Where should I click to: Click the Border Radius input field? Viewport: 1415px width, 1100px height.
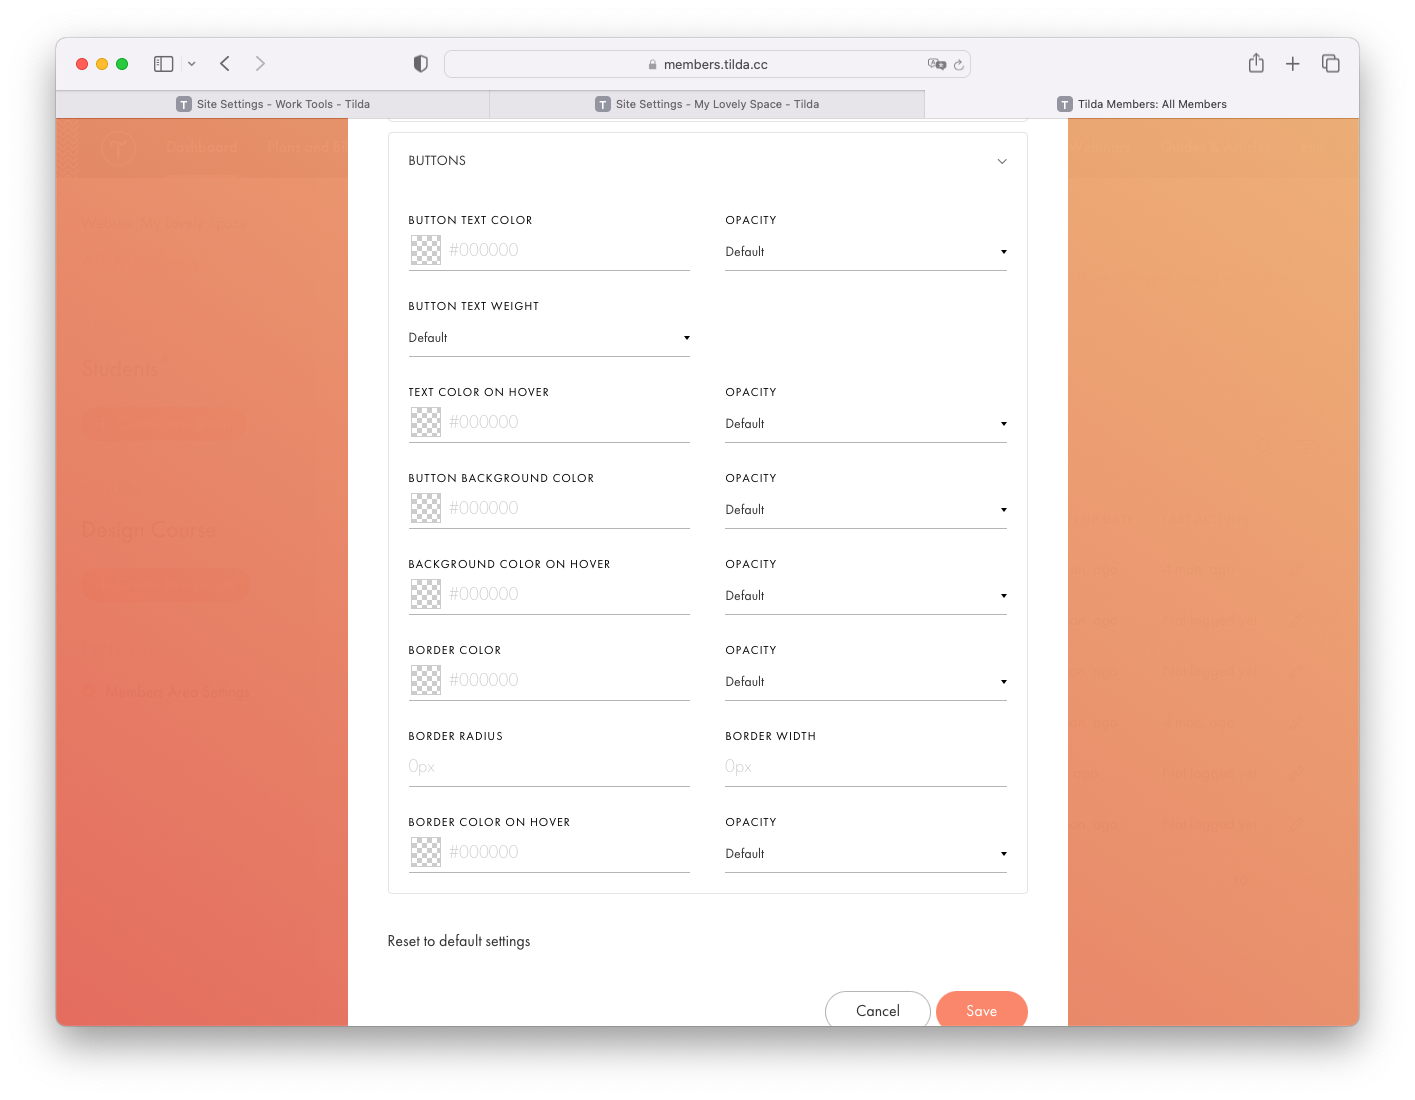point(548,766)
